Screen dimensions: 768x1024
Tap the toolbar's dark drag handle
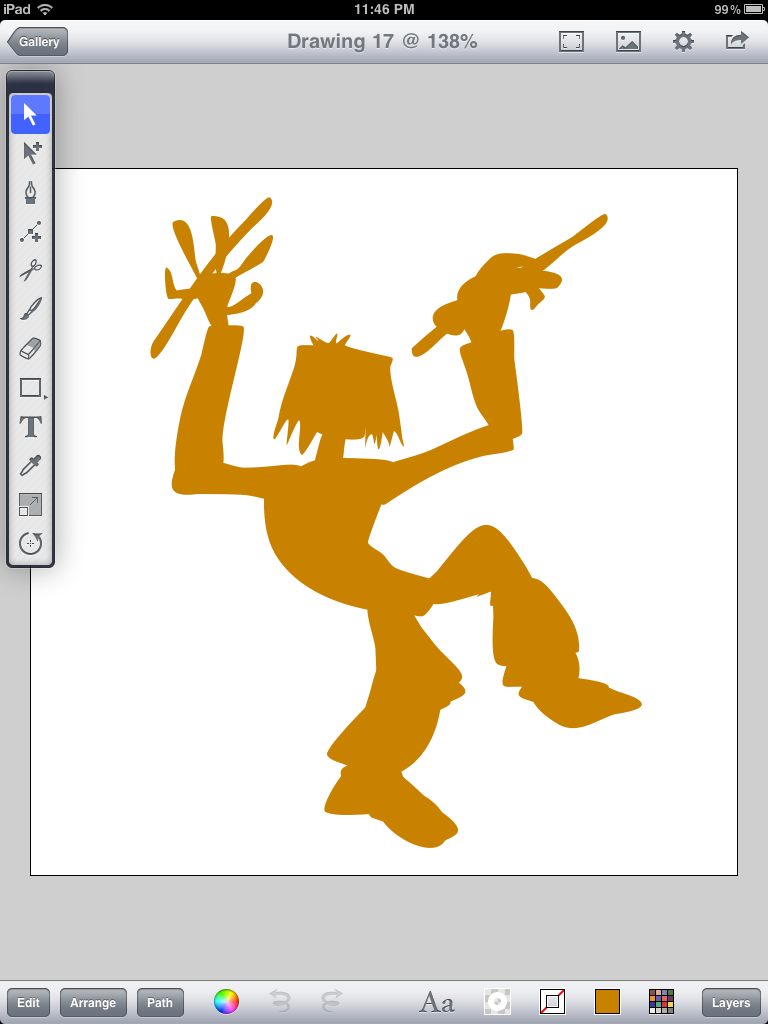30,82
